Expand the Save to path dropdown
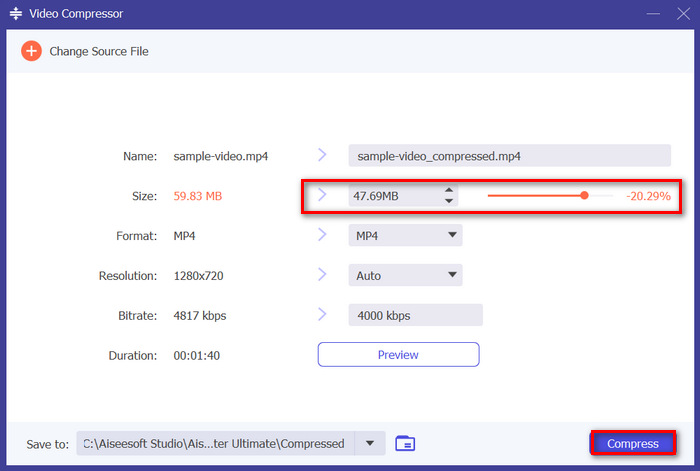 (371, 443)
